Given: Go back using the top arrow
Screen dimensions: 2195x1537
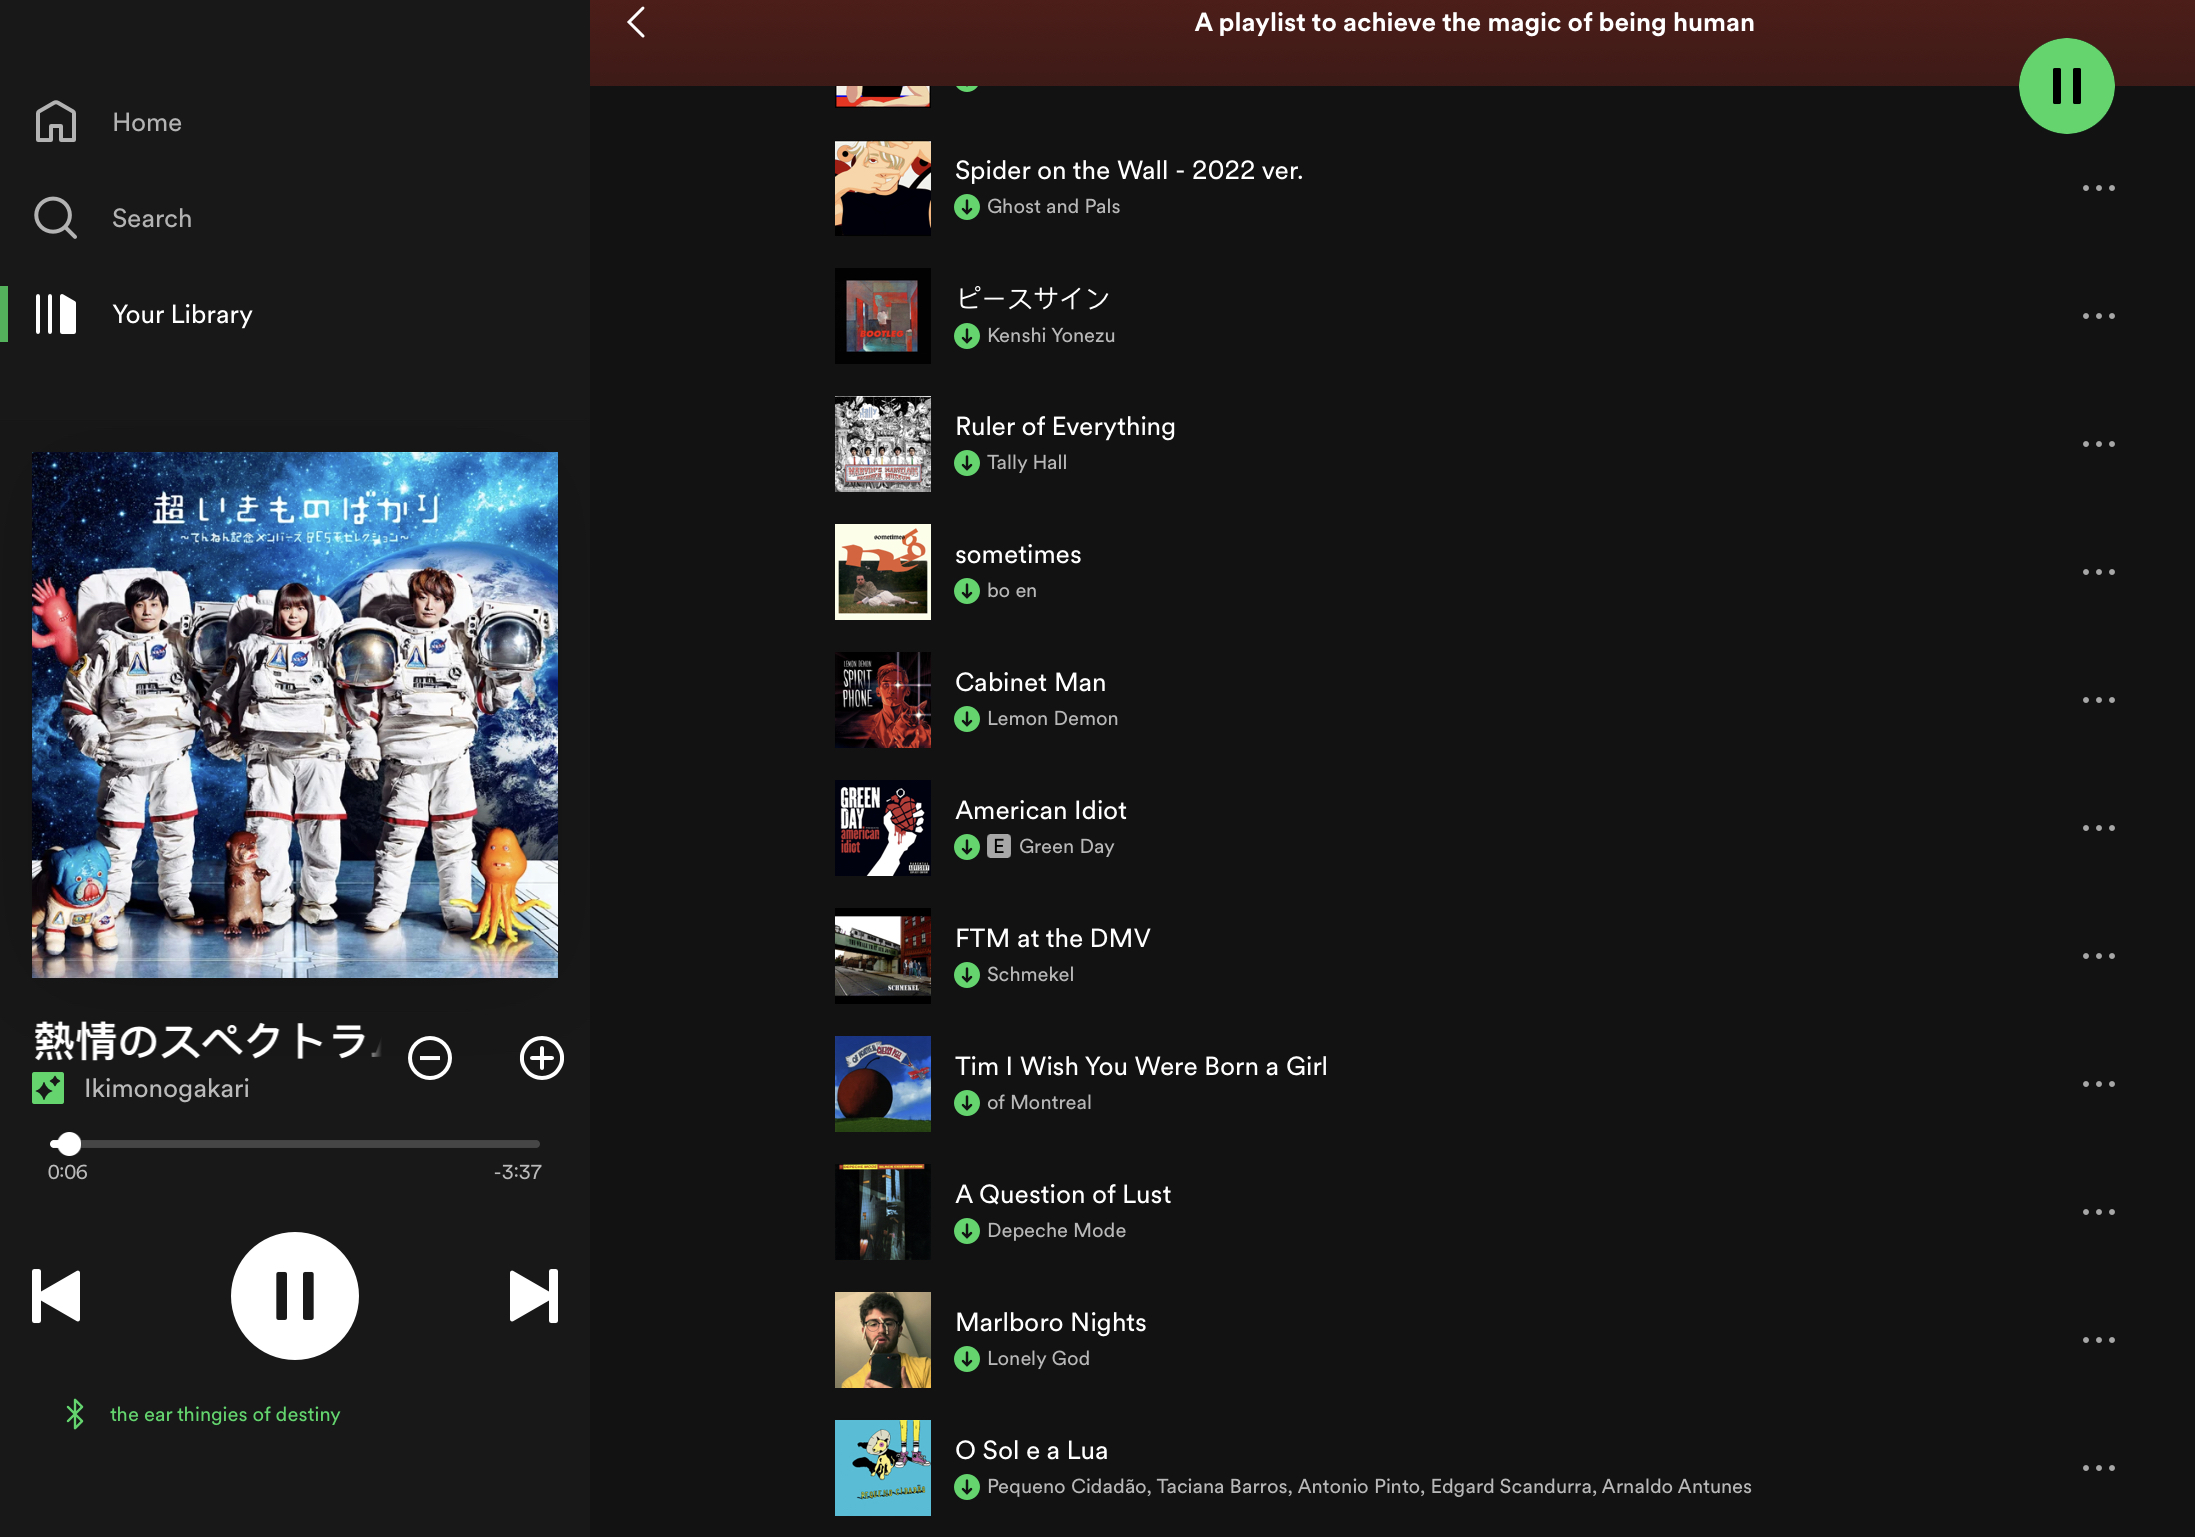Looking at the screenshot, I should click(x=636, y=22).
